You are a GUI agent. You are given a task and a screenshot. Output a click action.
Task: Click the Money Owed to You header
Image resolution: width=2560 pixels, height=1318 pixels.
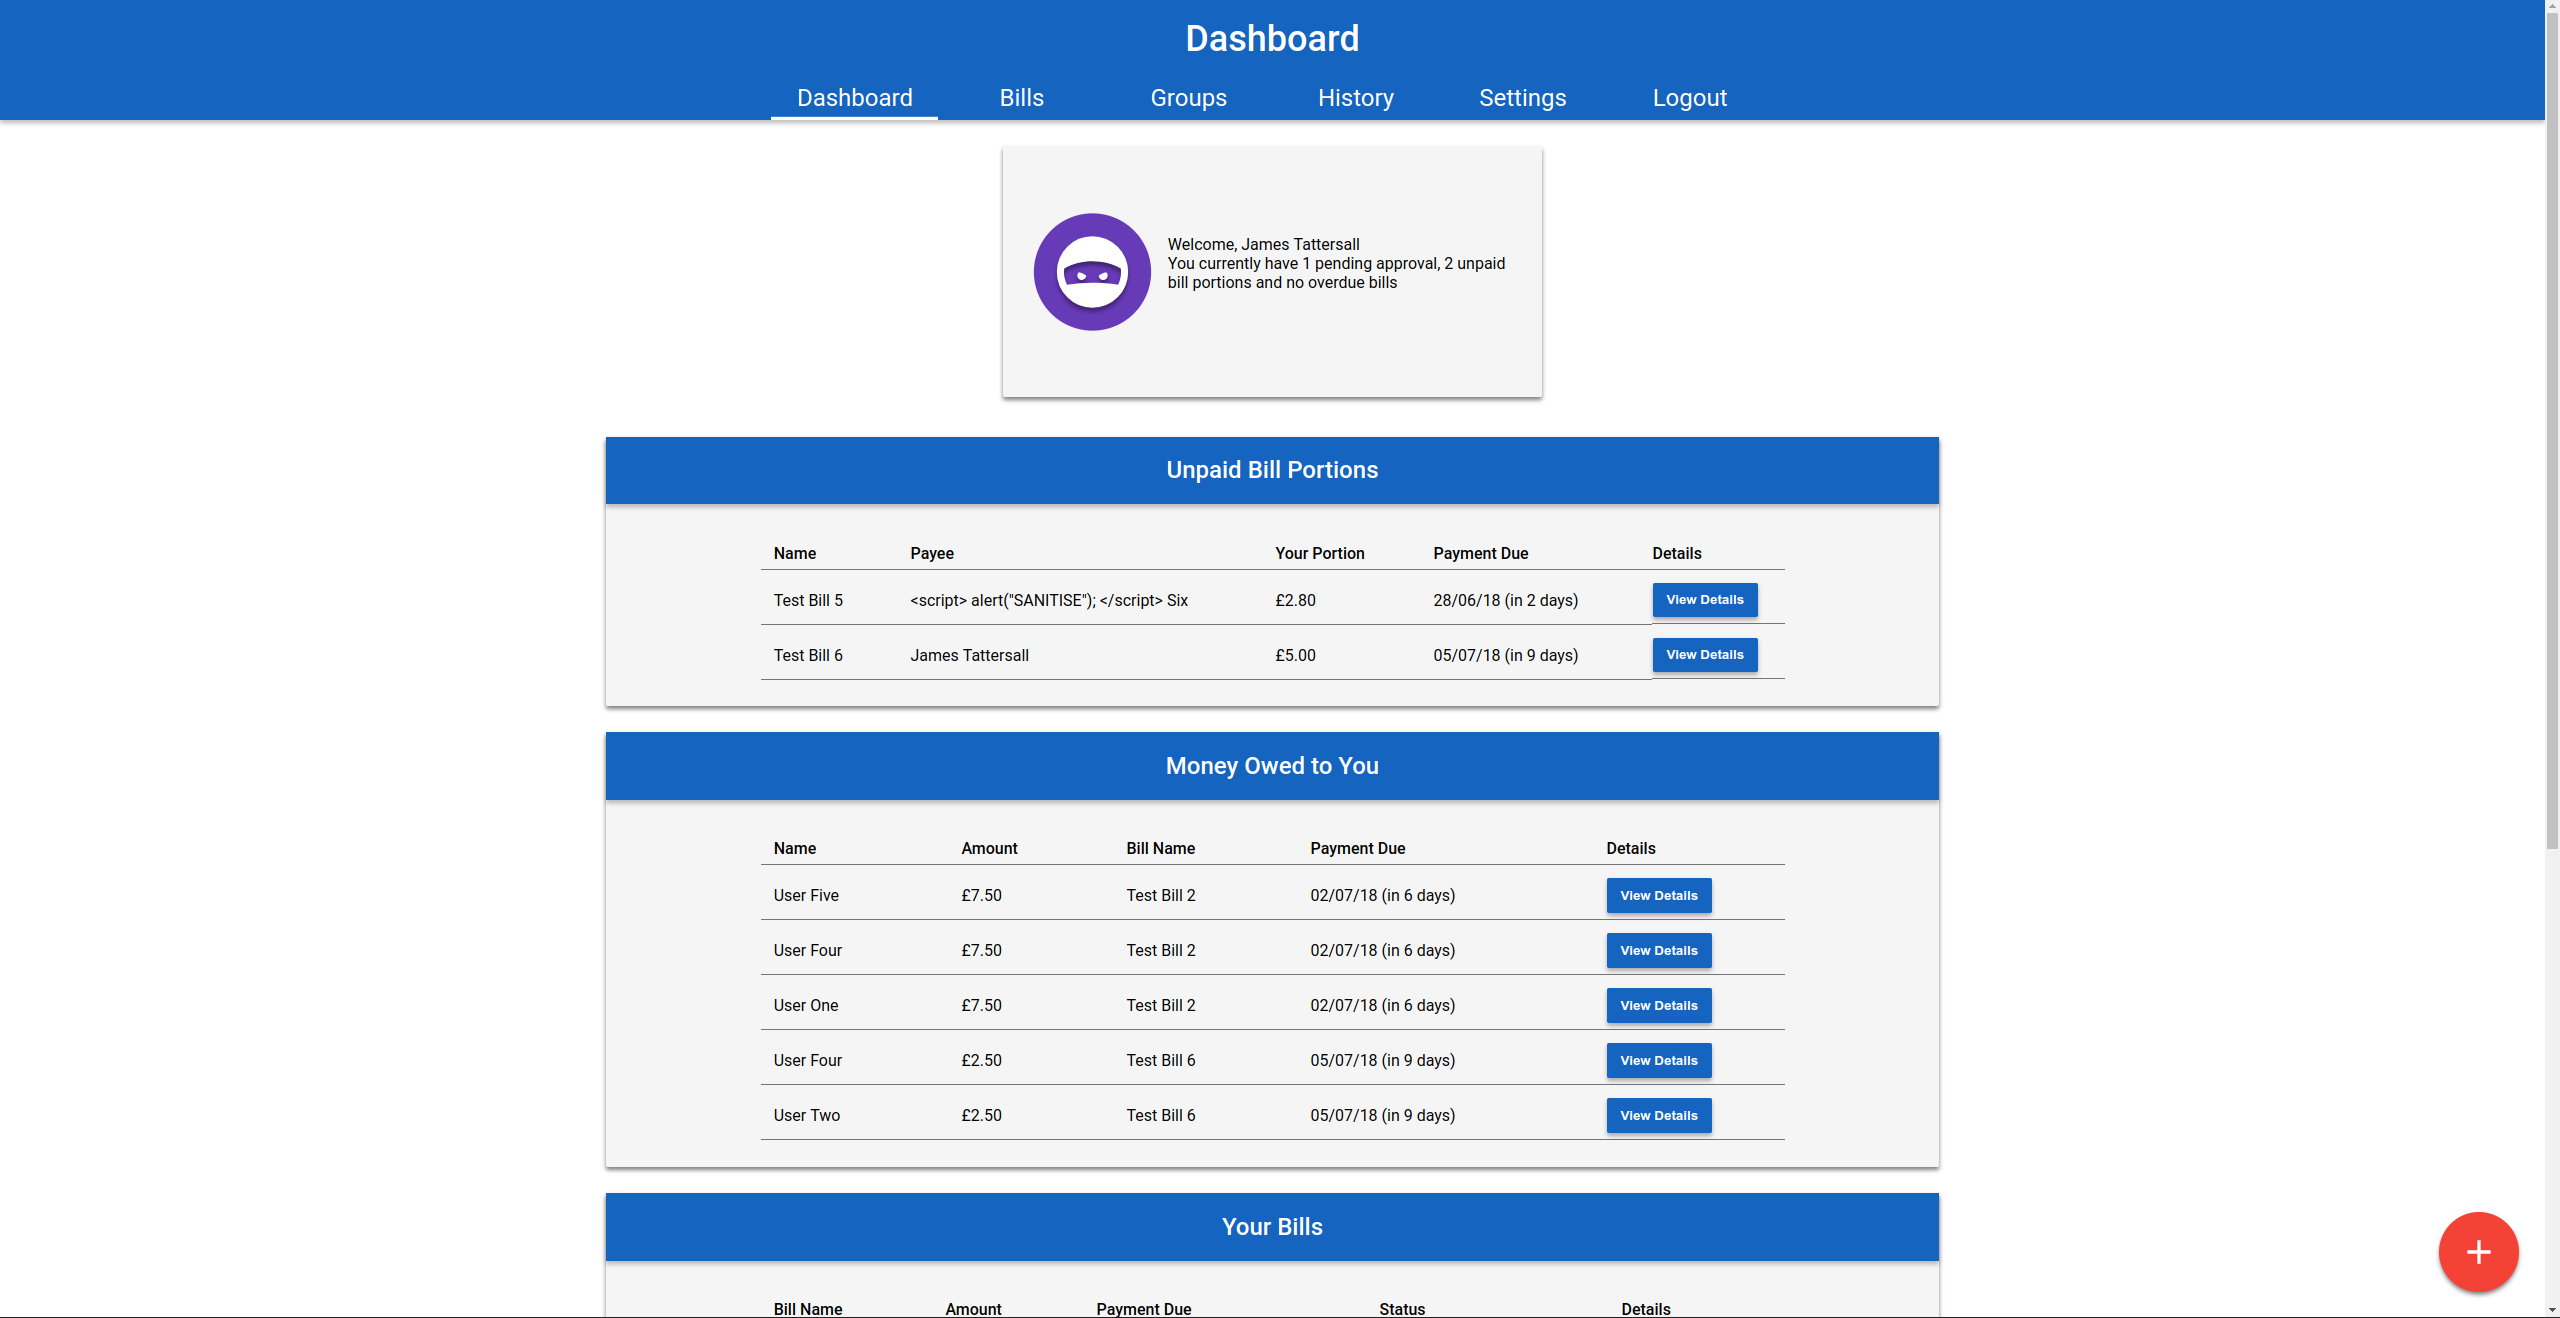(1271, 766)
